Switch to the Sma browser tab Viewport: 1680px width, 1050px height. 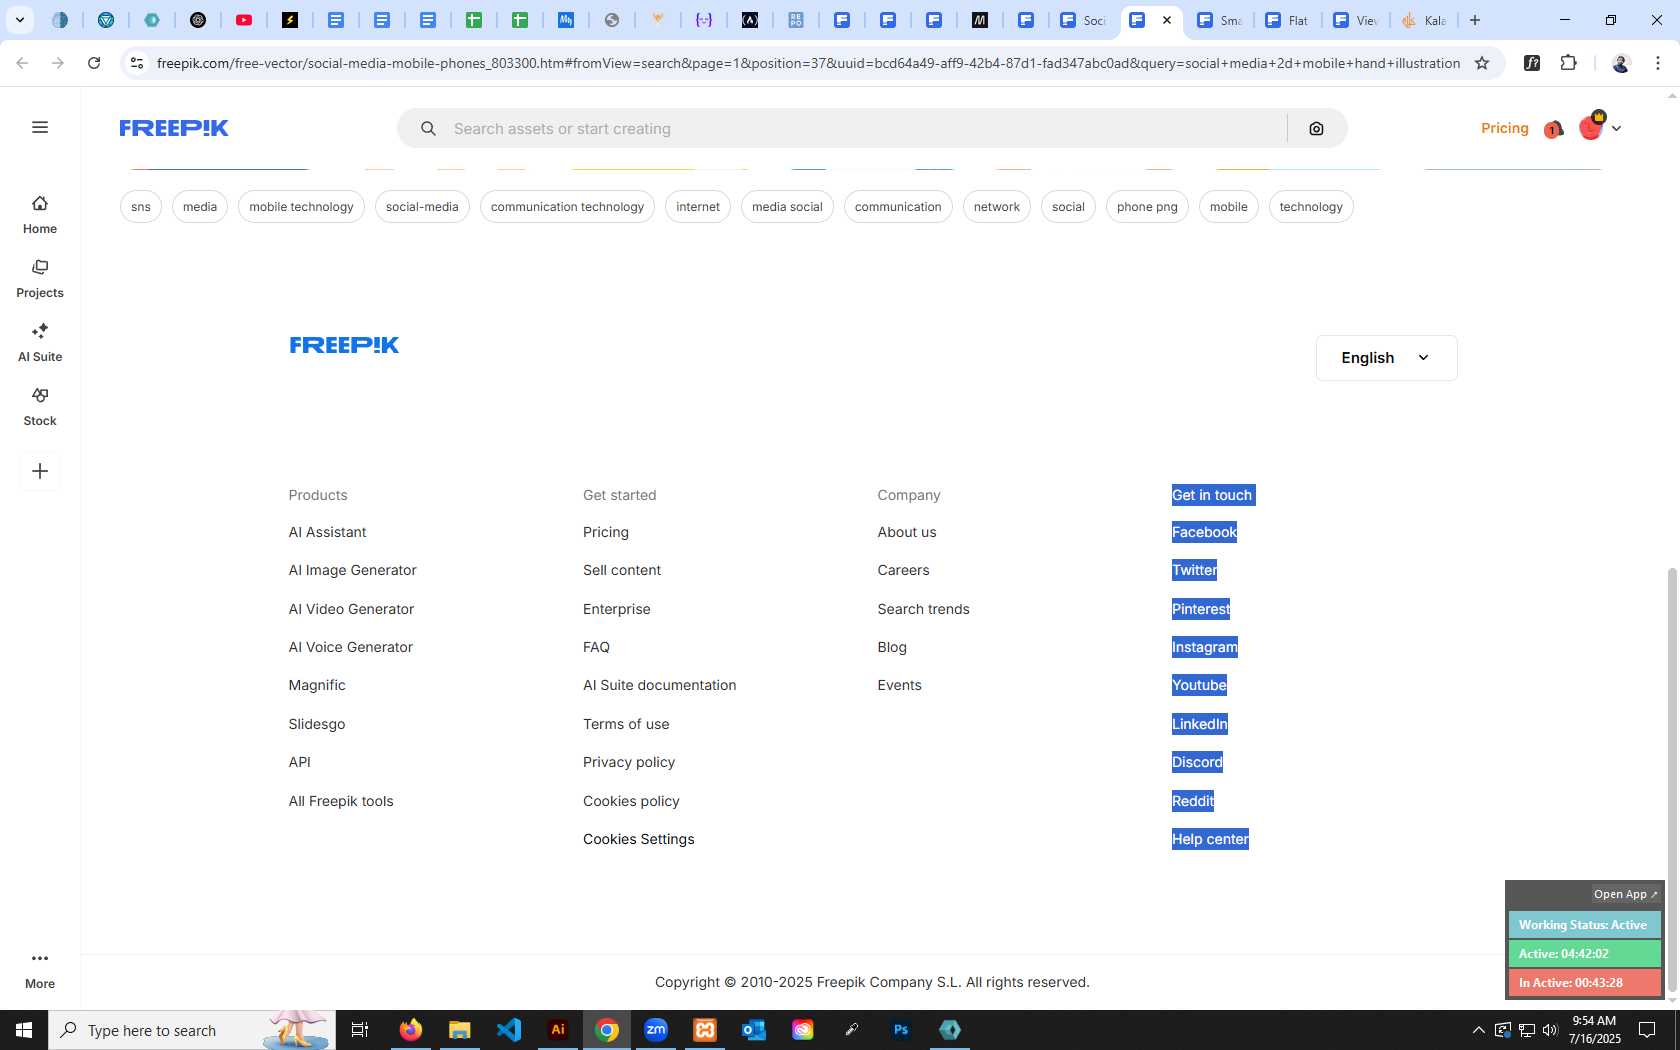tap(1219, 20)
